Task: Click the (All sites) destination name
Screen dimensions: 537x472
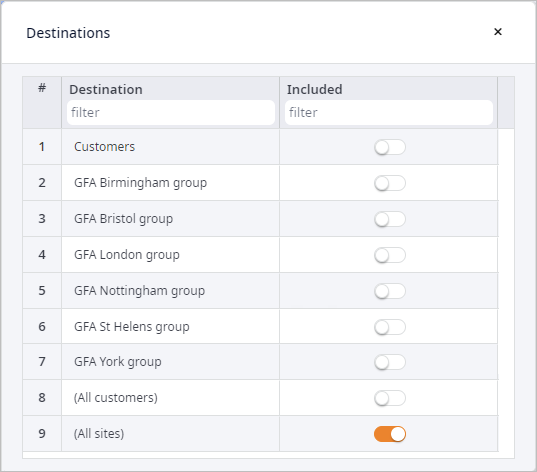Action: (x=99, y=434)
